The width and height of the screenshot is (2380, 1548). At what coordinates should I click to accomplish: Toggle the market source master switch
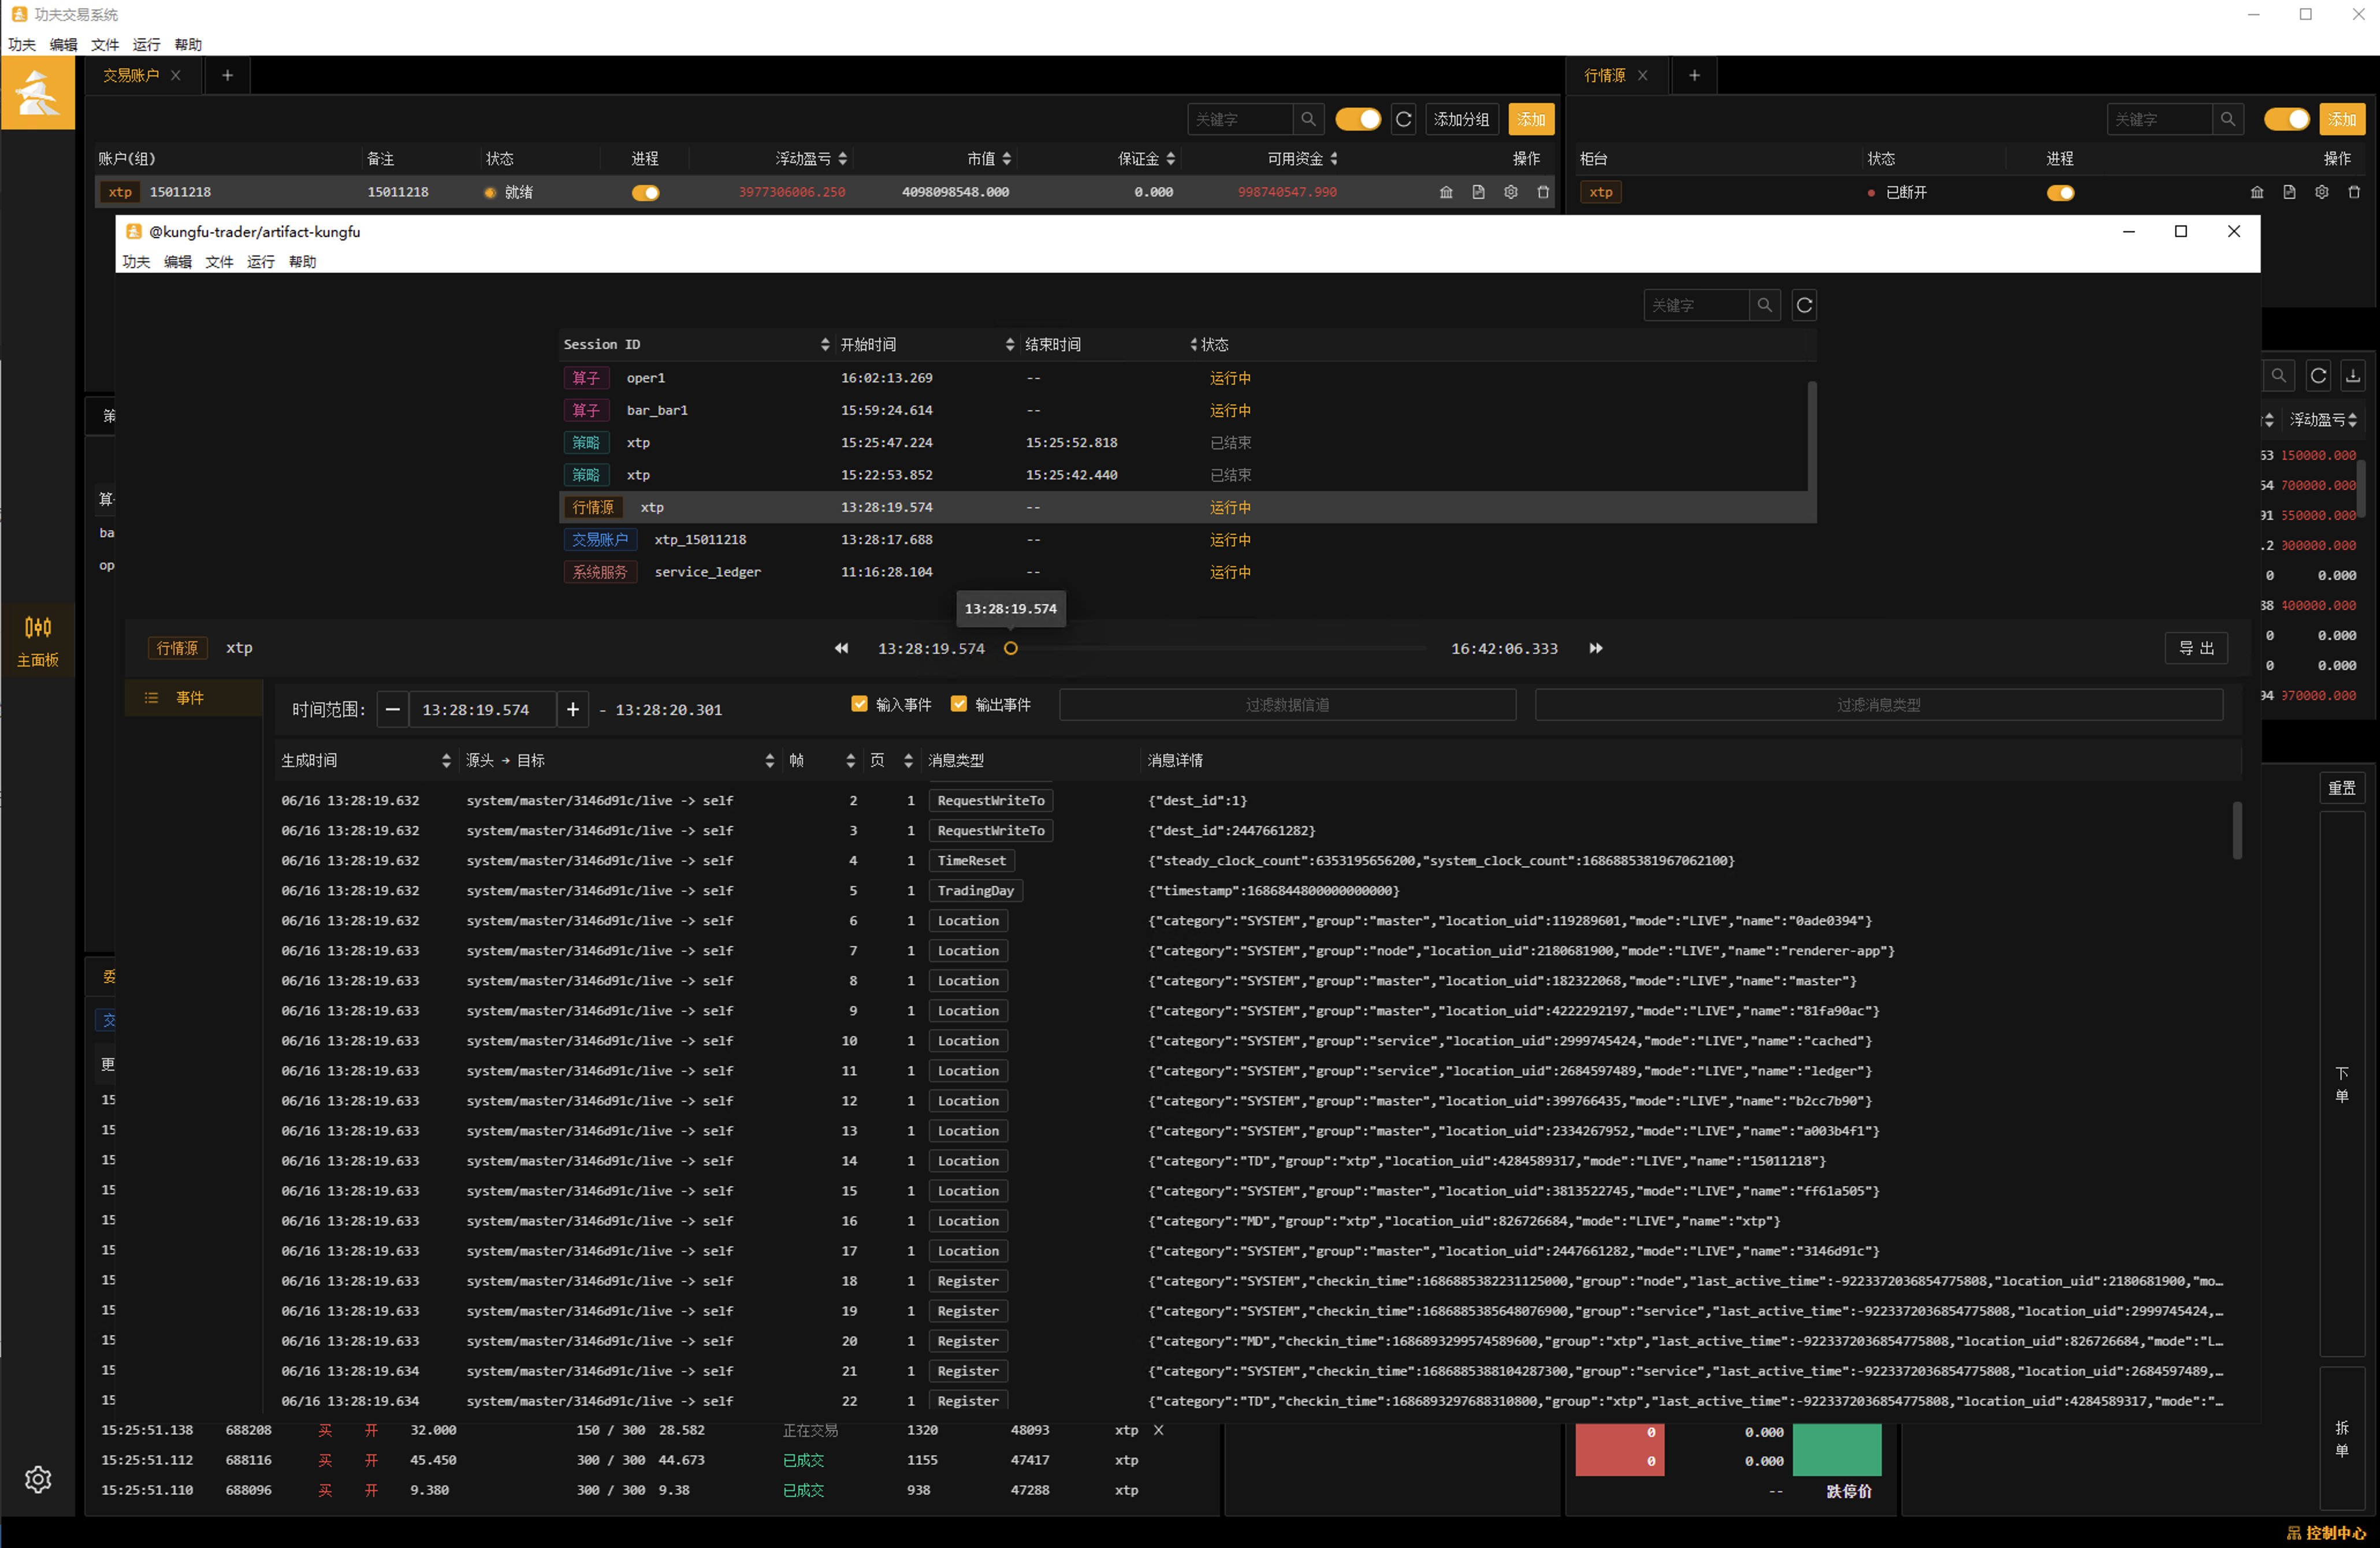(x=2287, y=119)
